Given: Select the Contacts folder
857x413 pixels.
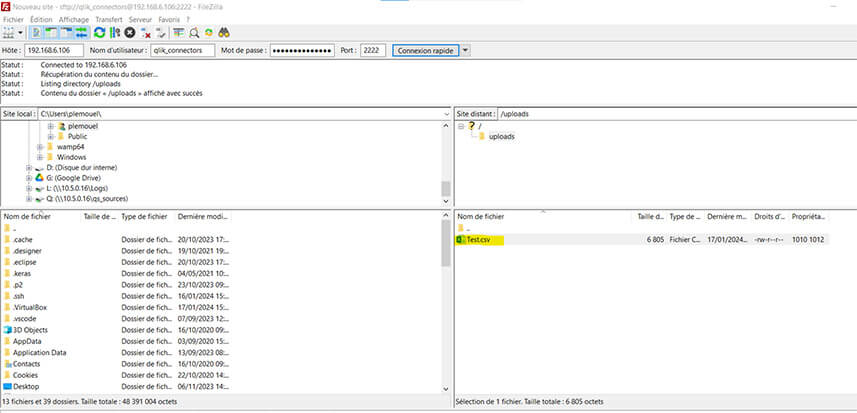Looking at the screenshot, I should click(26, 364).
